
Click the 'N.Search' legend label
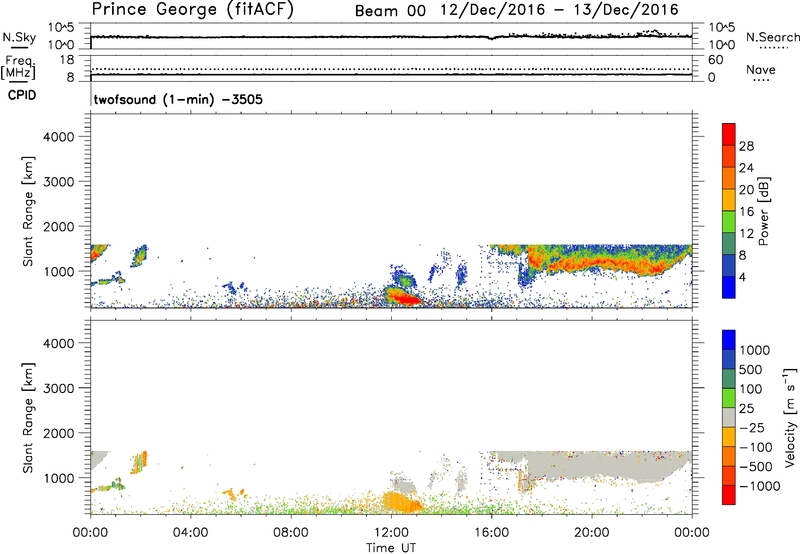pyautogui.click(x=772, y=37)
